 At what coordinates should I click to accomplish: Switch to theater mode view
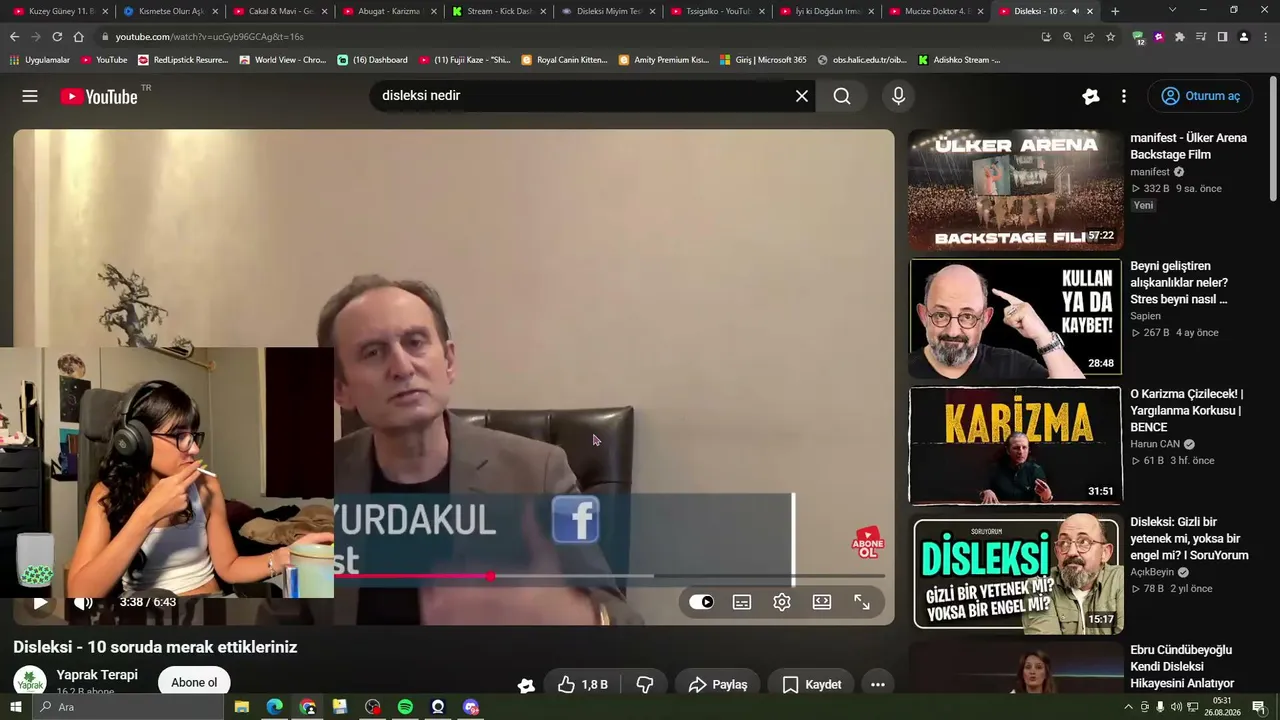822,602
